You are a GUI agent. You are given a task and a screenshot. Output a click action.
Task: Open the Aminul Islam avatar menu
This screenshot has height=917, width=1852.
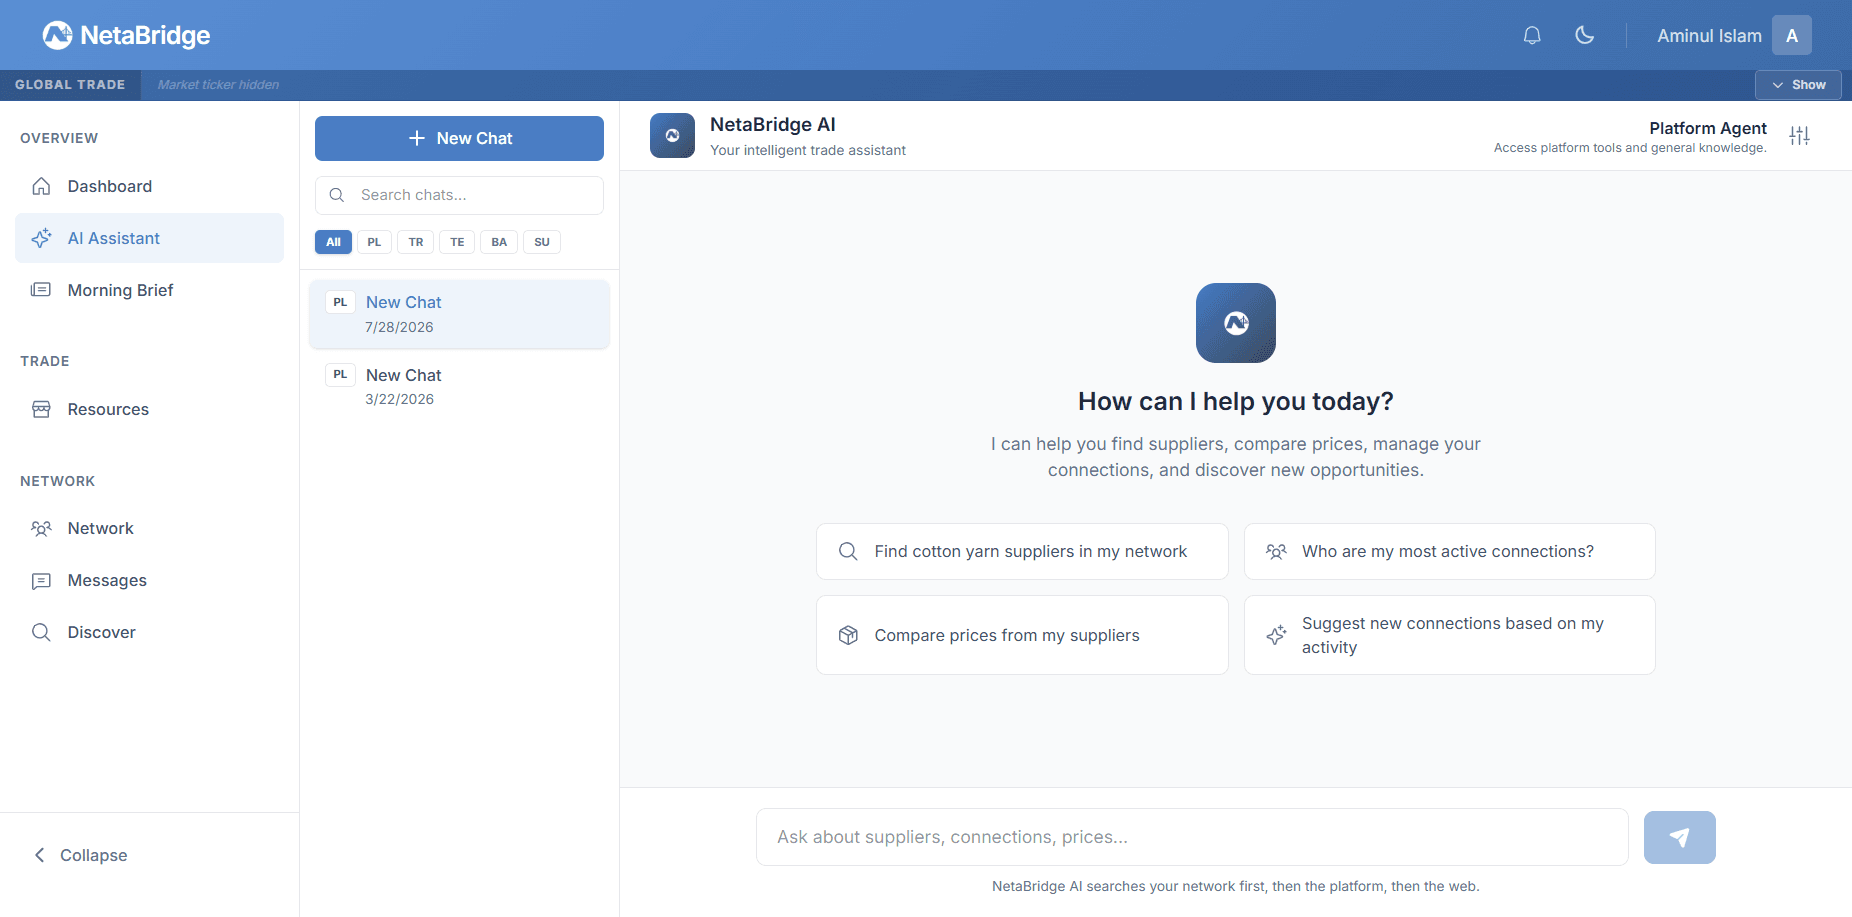coord(1792,36)
